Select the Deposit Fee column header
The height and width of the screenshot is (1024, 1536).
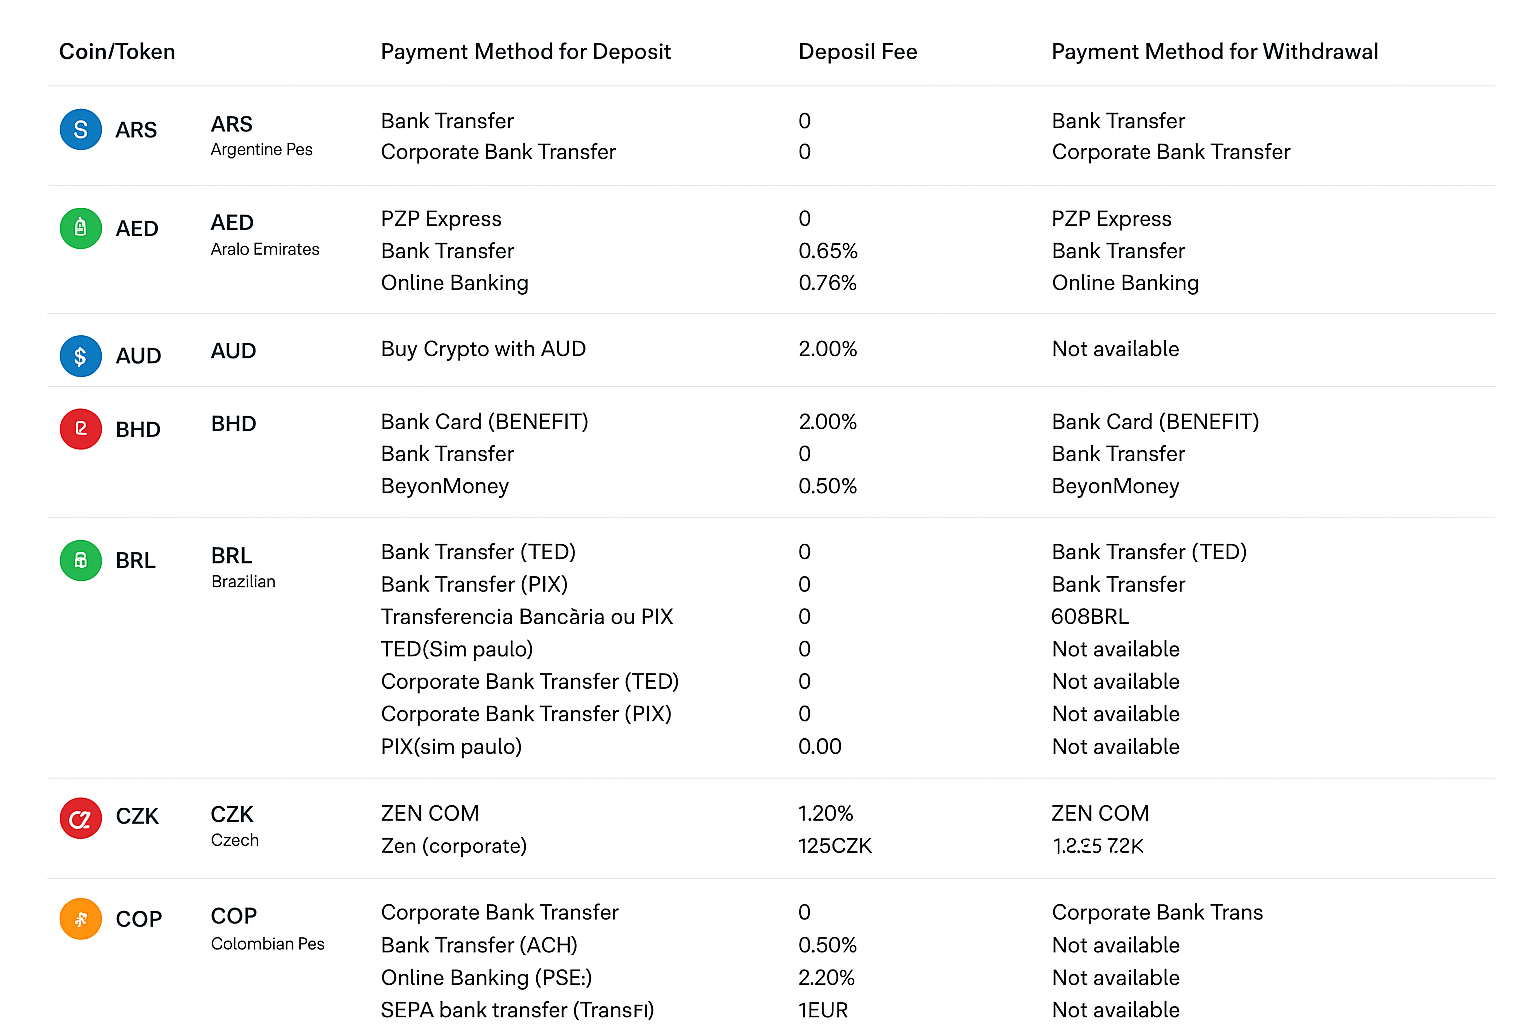[857, 52]
